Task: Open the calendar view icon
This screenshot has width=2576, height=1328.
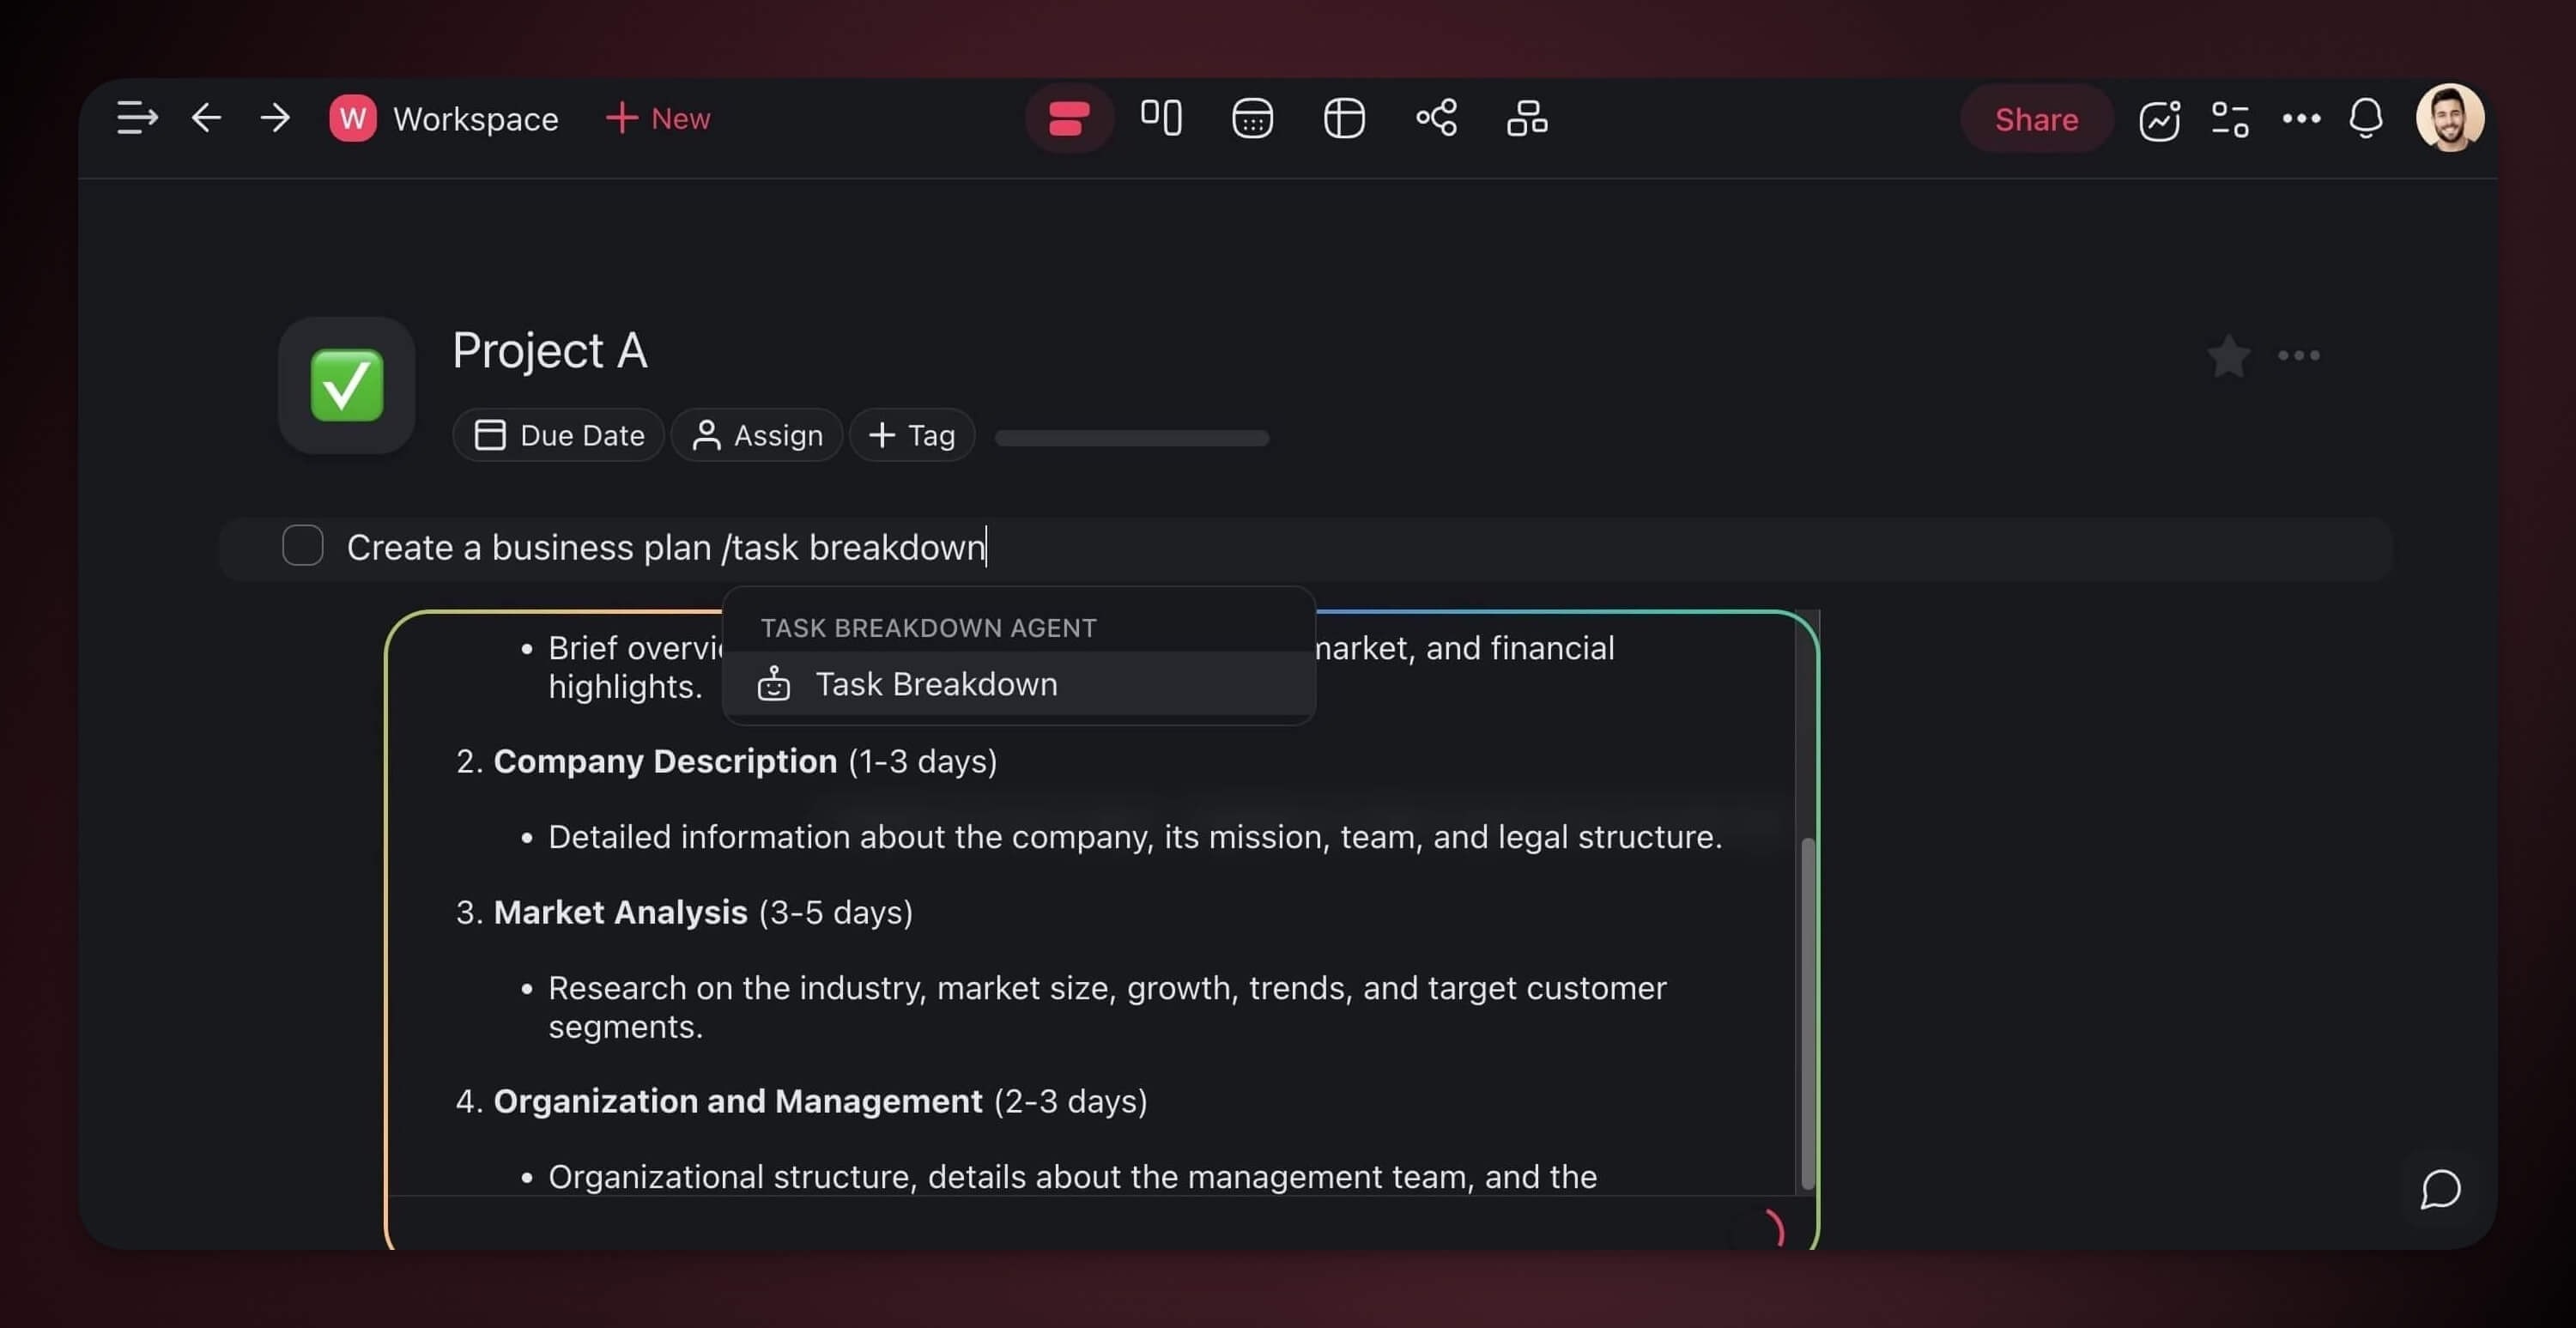Action: point(1252,118)
